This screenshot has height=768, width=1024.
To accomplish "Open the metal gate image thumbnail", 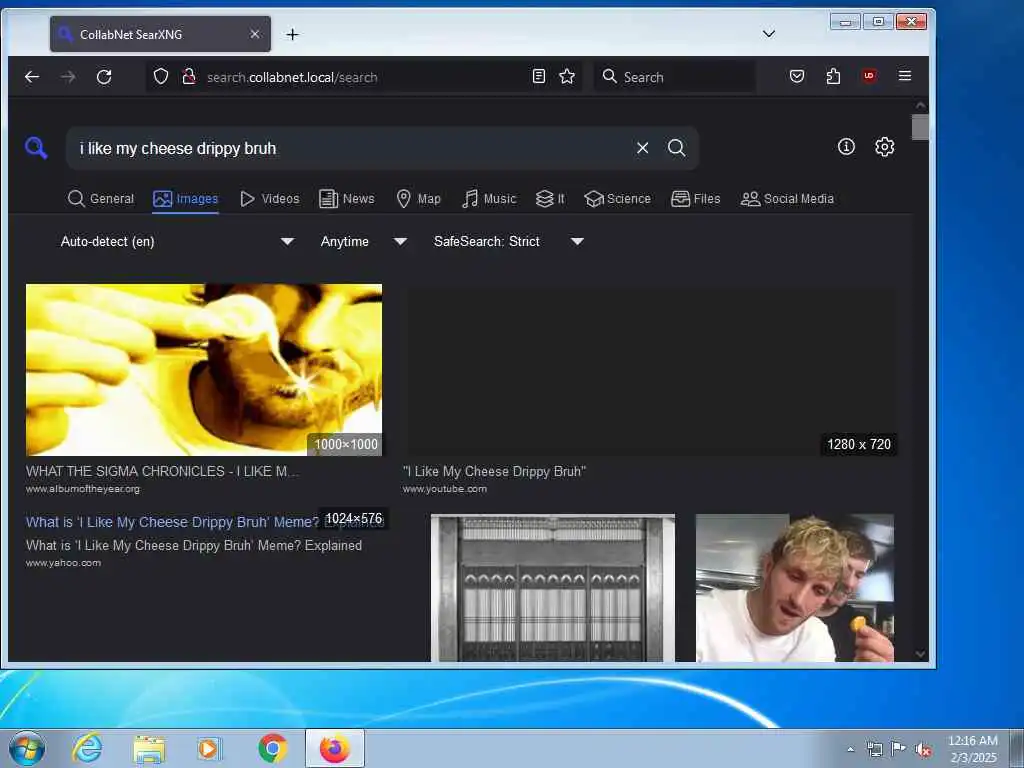I will coord(553,588).
